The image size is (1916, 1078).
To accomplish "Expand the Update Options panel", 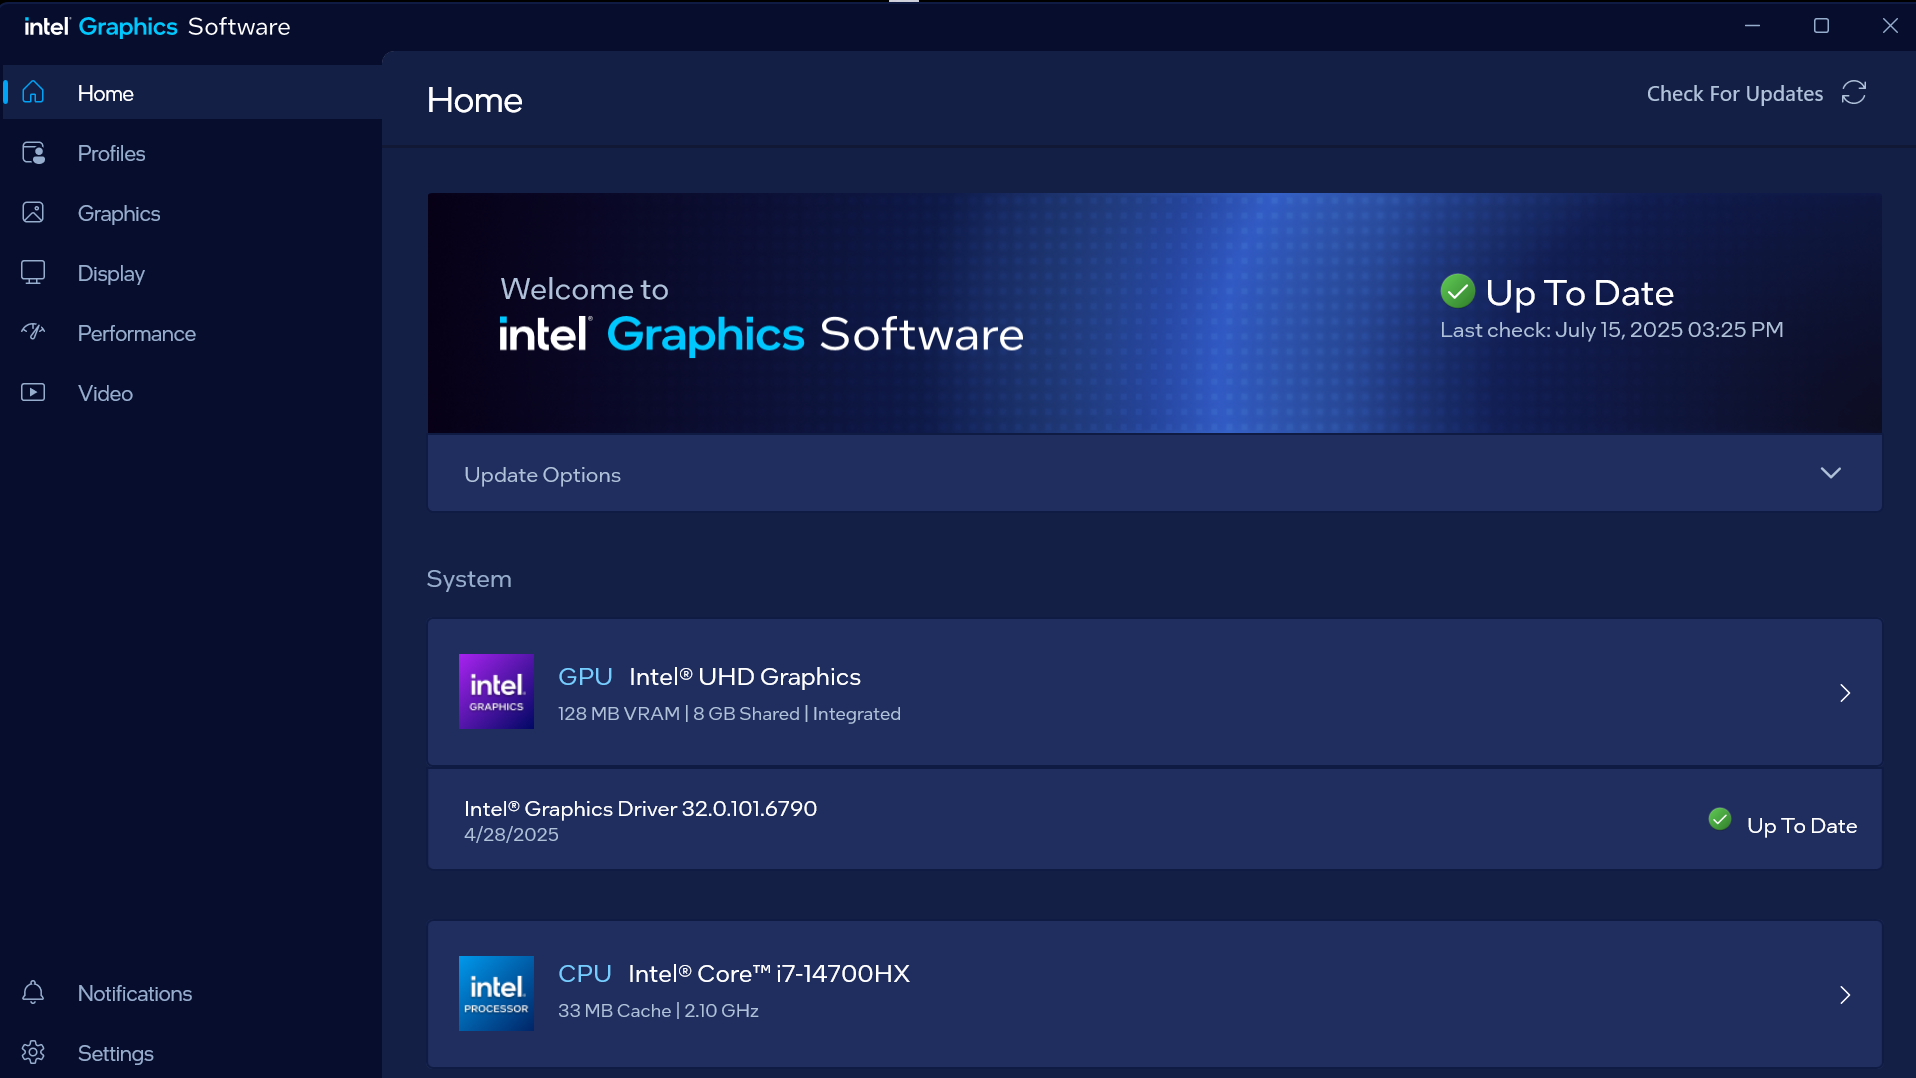I will [1155, 474].
